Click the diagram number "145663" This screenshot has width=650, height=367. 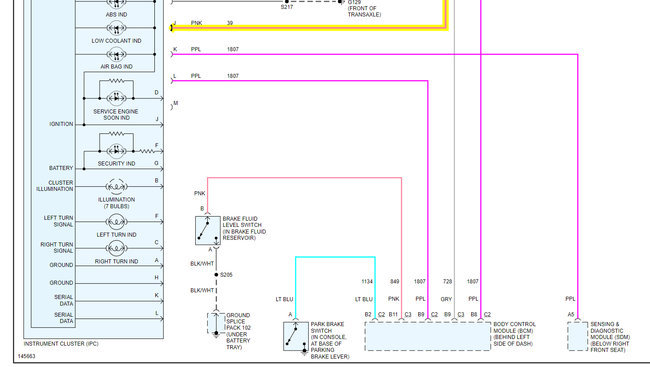point(27,356)
